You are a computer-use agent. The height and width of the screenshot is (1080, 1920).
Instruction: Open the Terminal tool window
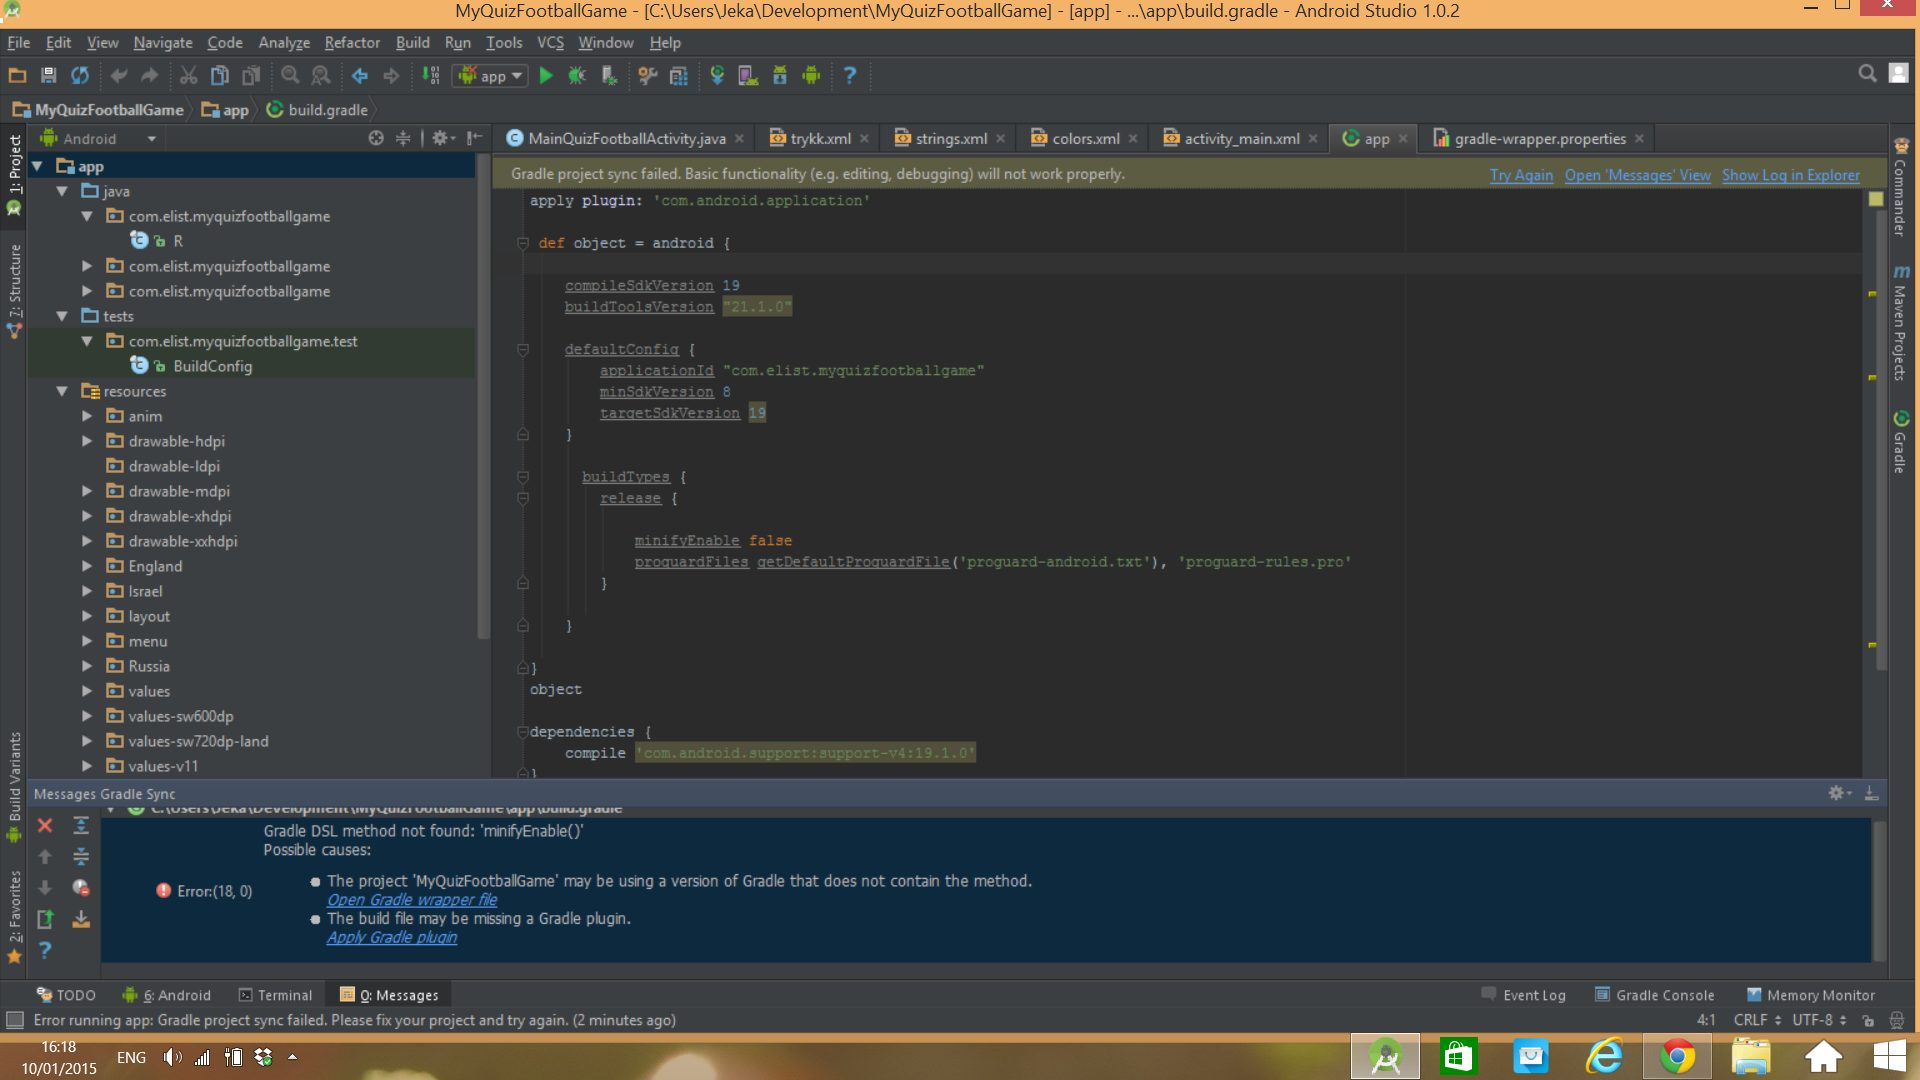coord(276,995)
